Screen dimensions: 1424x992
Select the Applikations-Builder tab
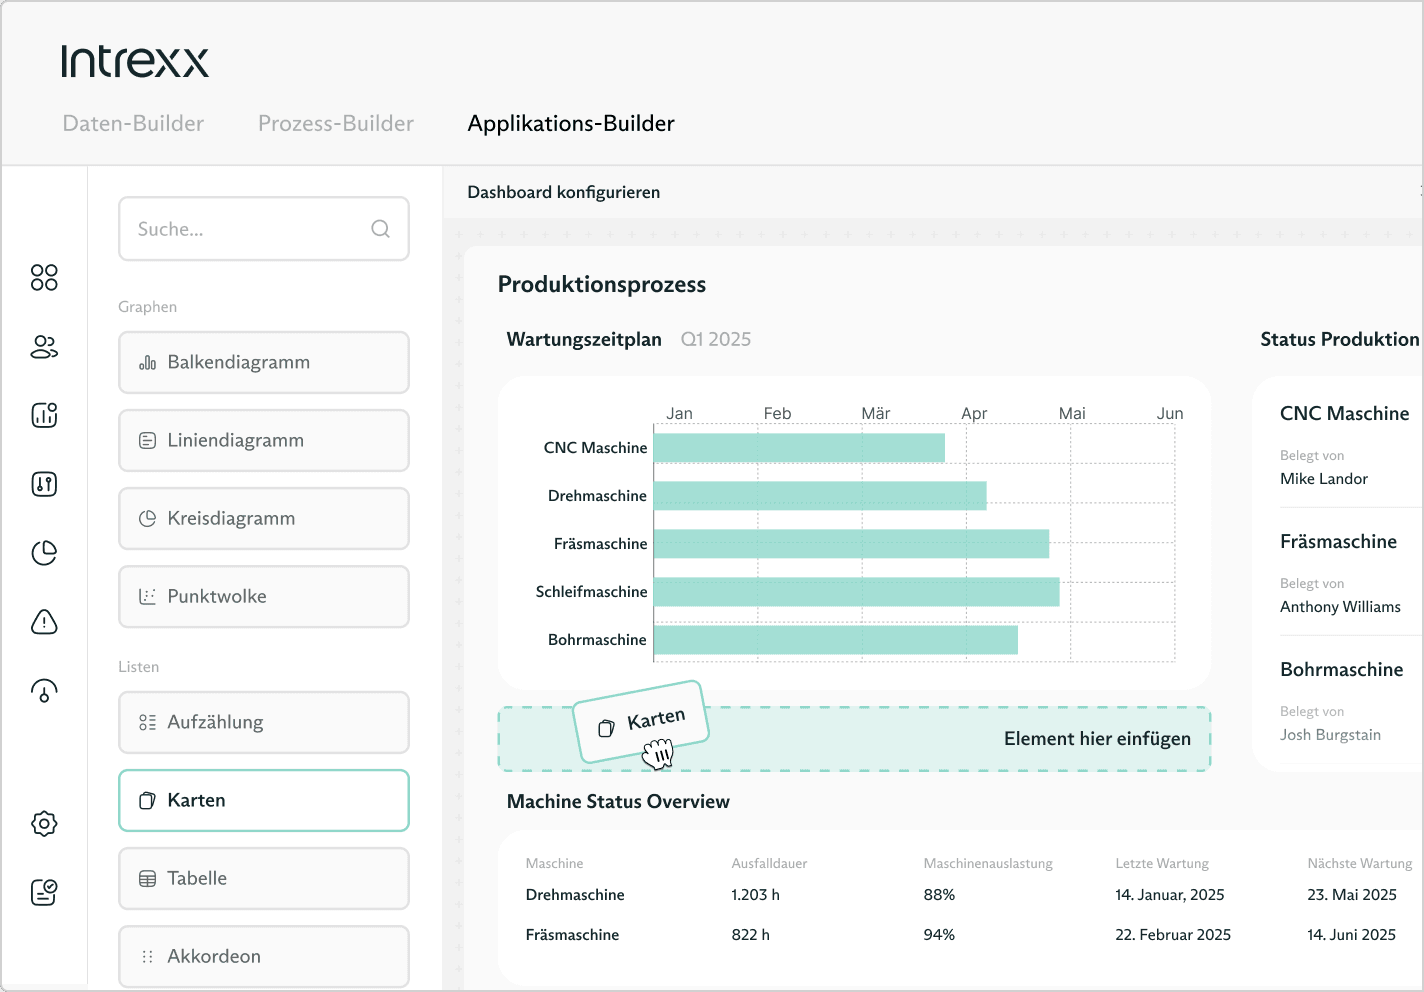(571, 123)
